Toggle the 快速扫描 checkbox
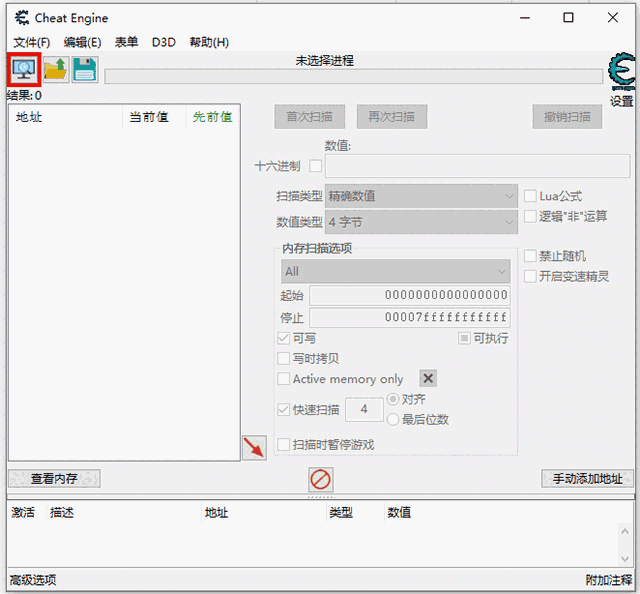 [x=284, y=409]
